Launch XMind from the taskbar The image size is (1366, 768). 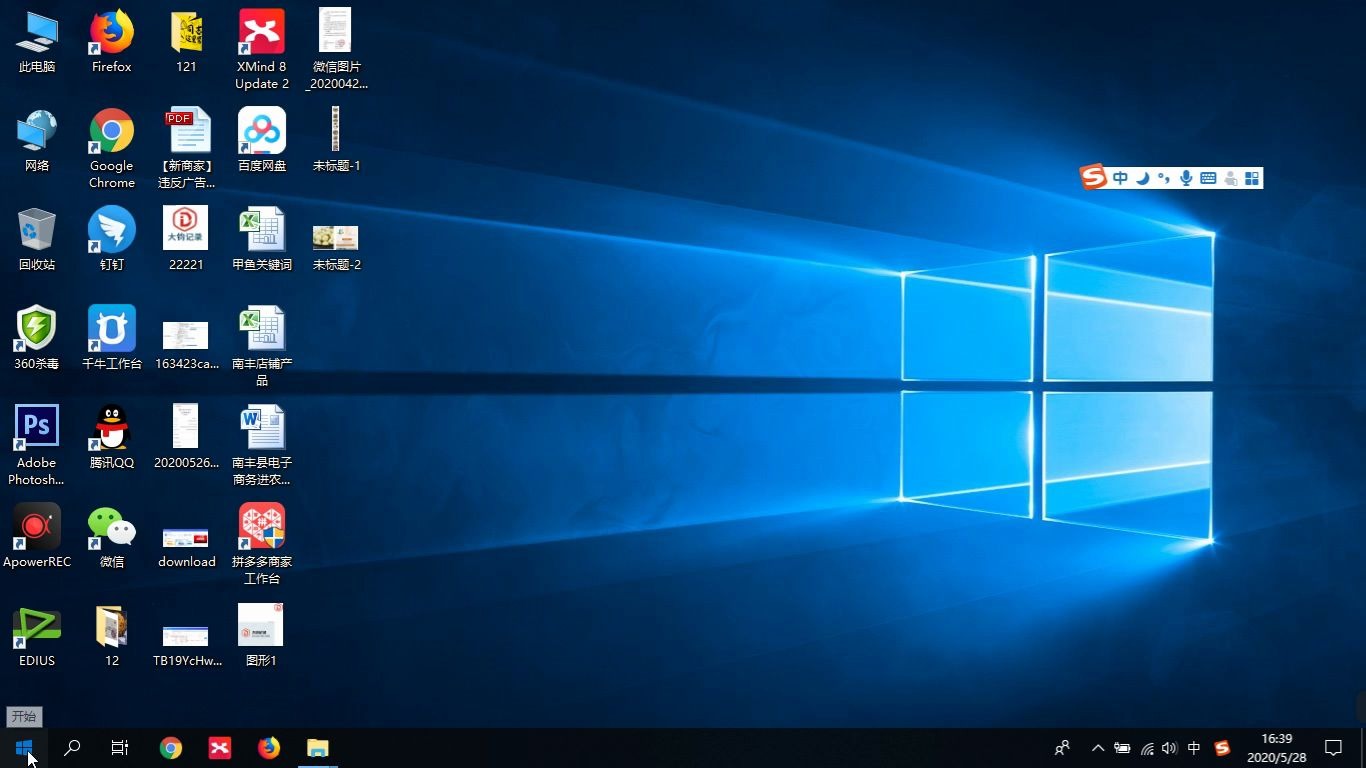[220, 748]
